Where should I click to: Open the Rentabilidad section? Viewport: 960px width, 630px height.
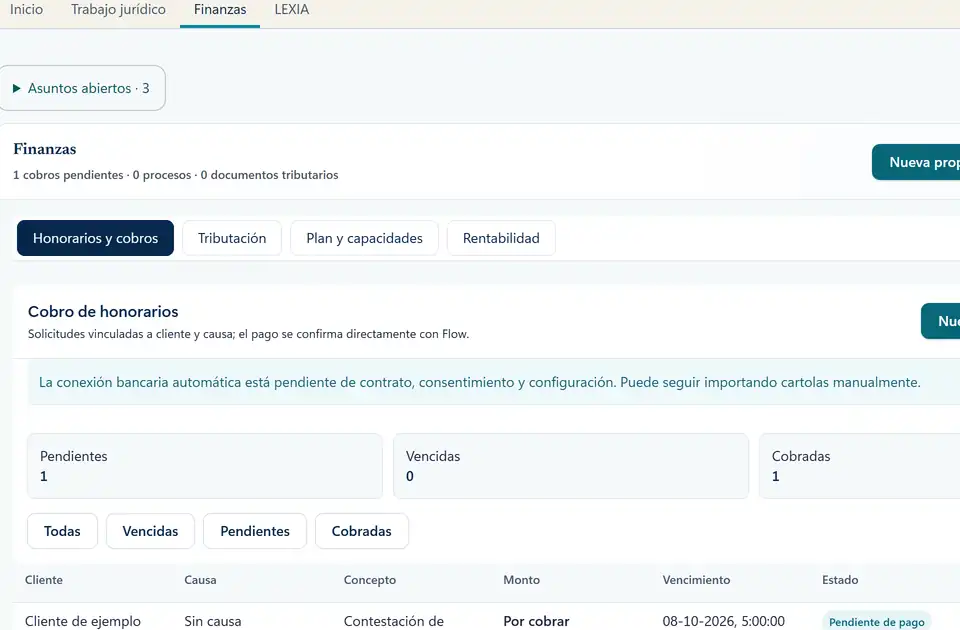[x=501, y=238]
